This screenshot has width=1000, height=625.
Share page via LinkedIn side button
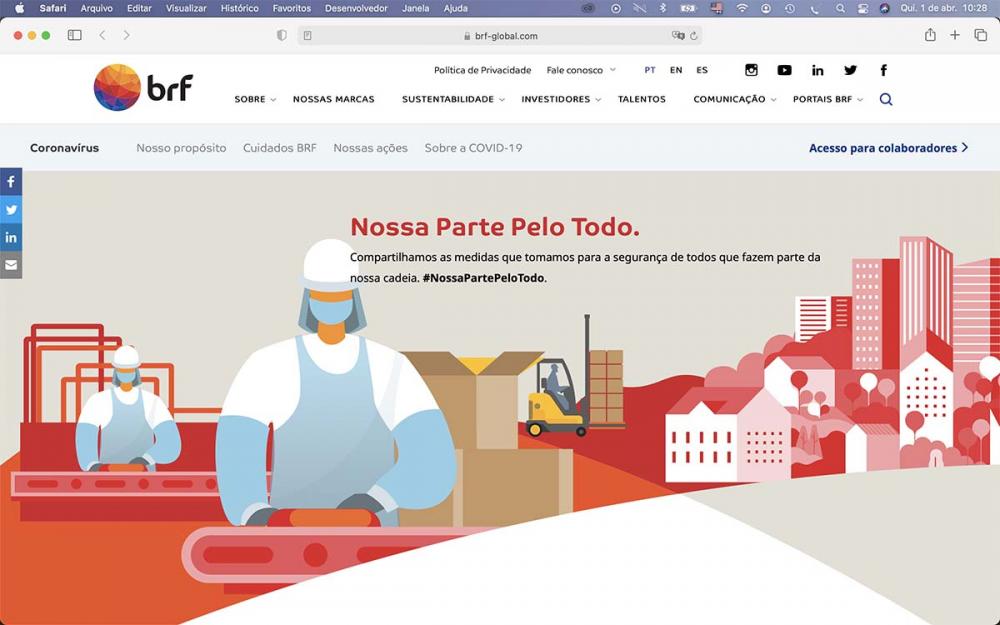coord(11,237)
